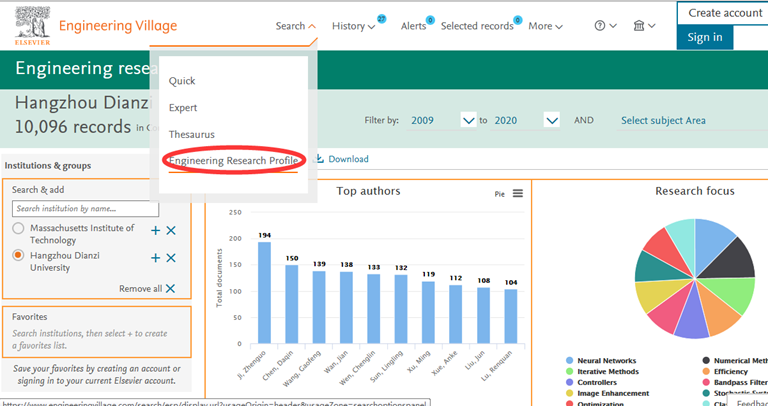Click the Iterative Methods legend color dot
Image resolution: width=768 pixels, height=406 pixels.
(569, 372)
